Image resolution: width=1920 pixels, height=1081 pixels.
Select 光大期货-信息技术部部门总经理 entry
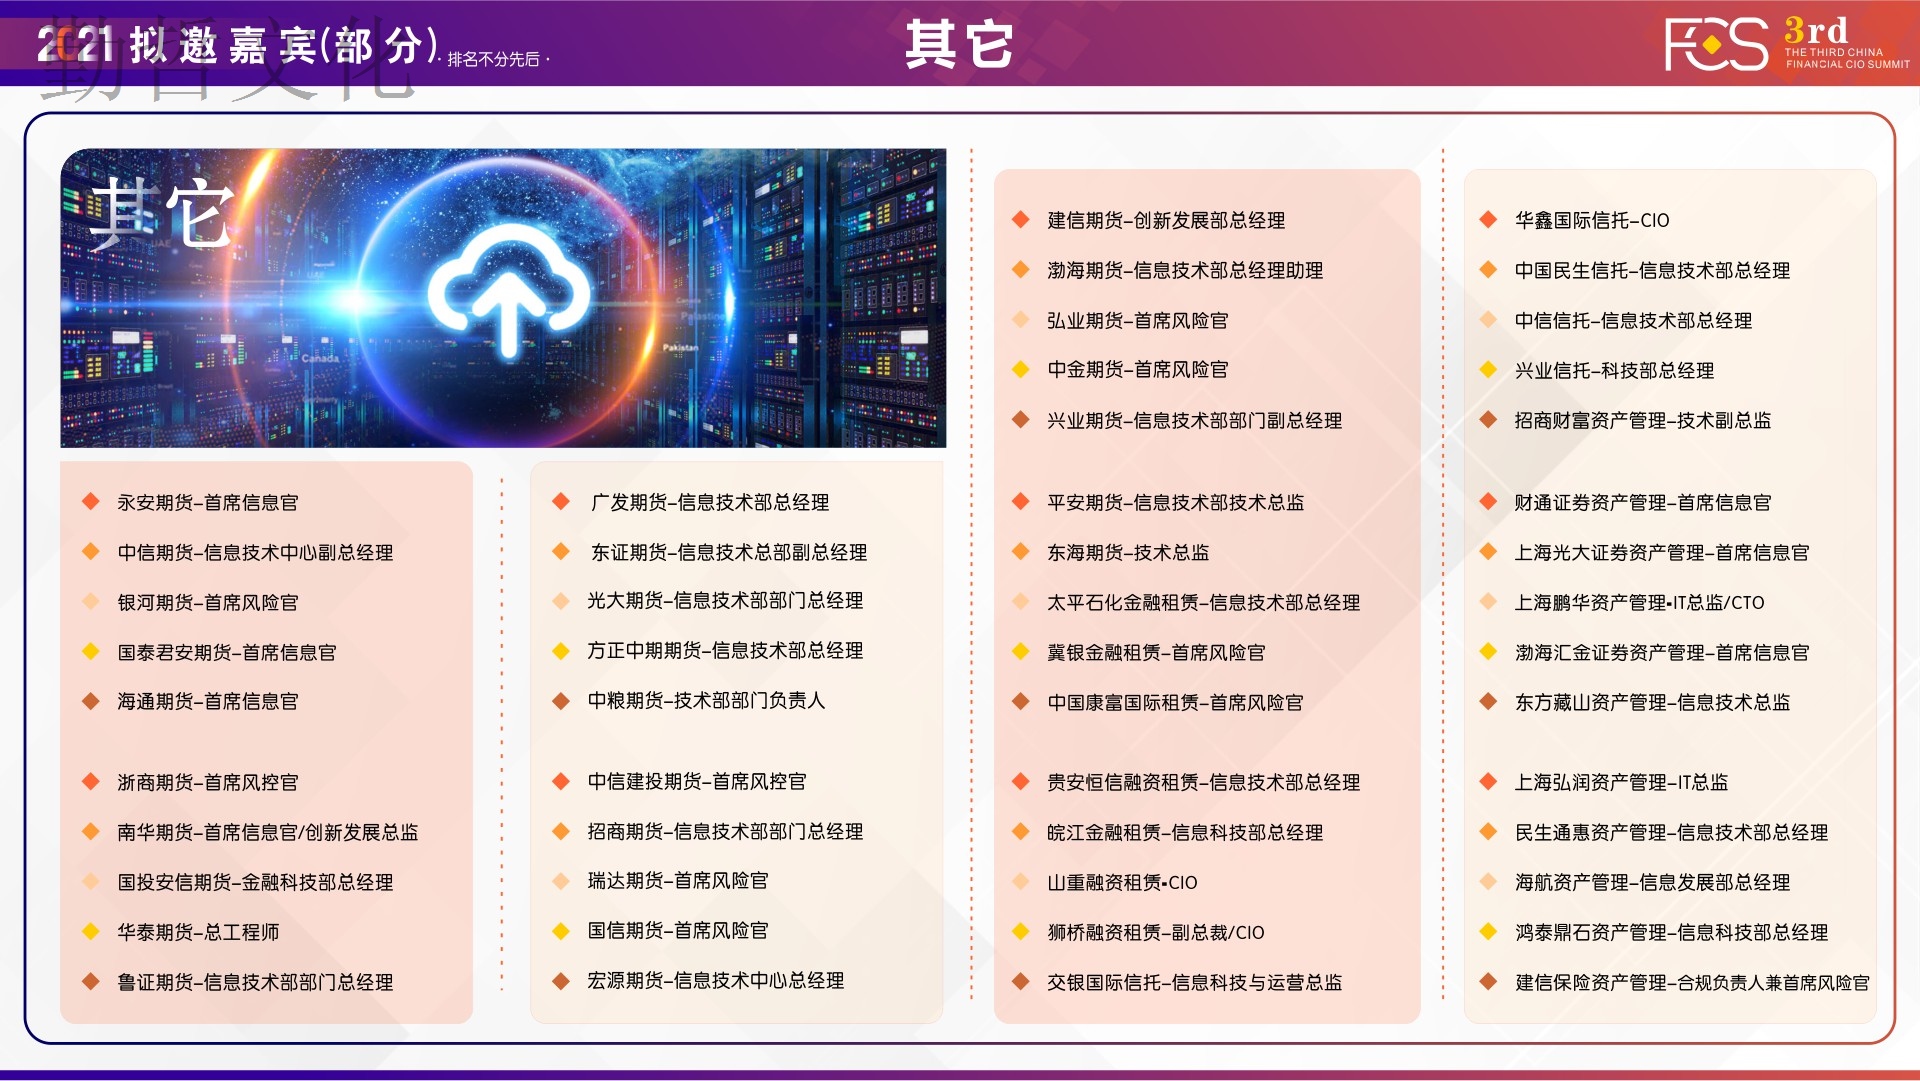click(x=725, y=600)
